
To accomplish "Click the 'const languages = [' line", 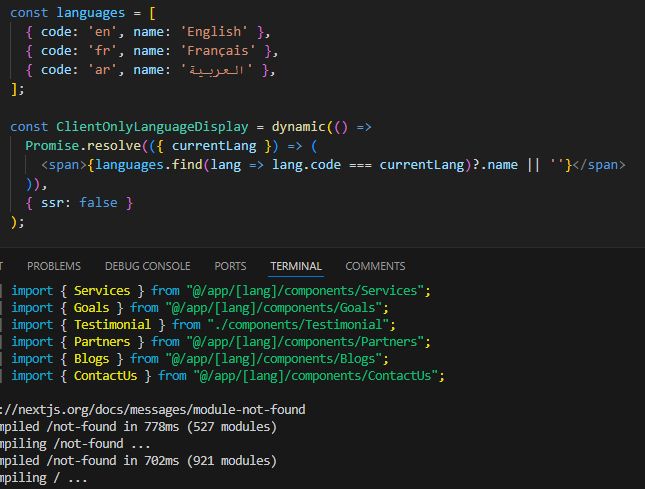I will [x=83, y=13].
